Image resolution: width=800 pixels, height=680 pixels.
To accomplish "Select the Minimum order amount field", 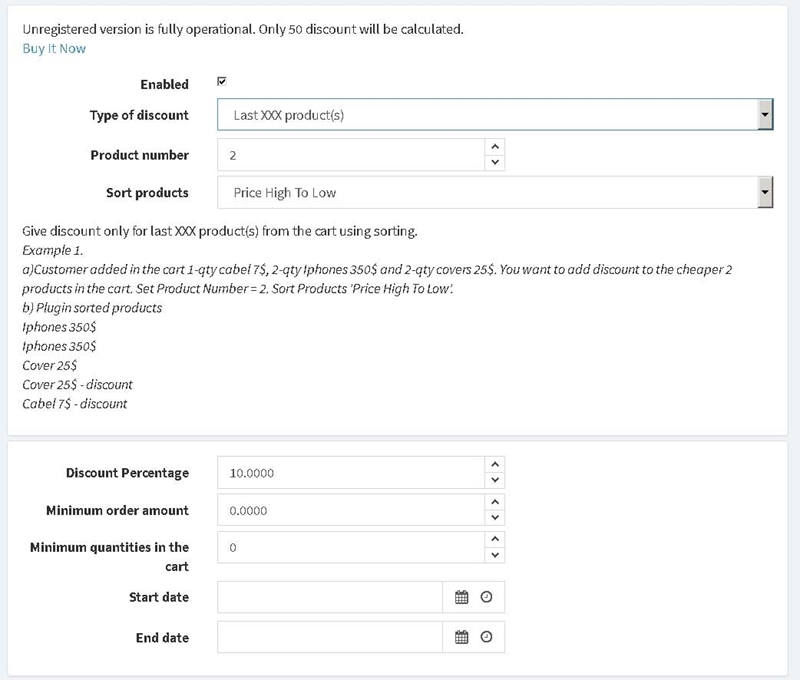I will (x=350, y=510).
